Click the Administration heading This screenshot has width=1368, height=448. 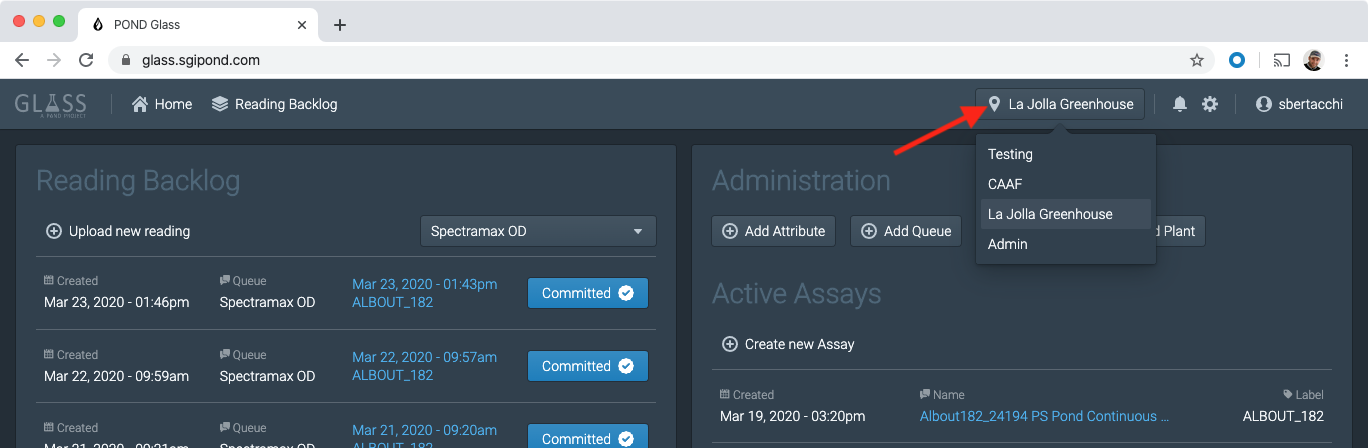click(x=801, y=181)
